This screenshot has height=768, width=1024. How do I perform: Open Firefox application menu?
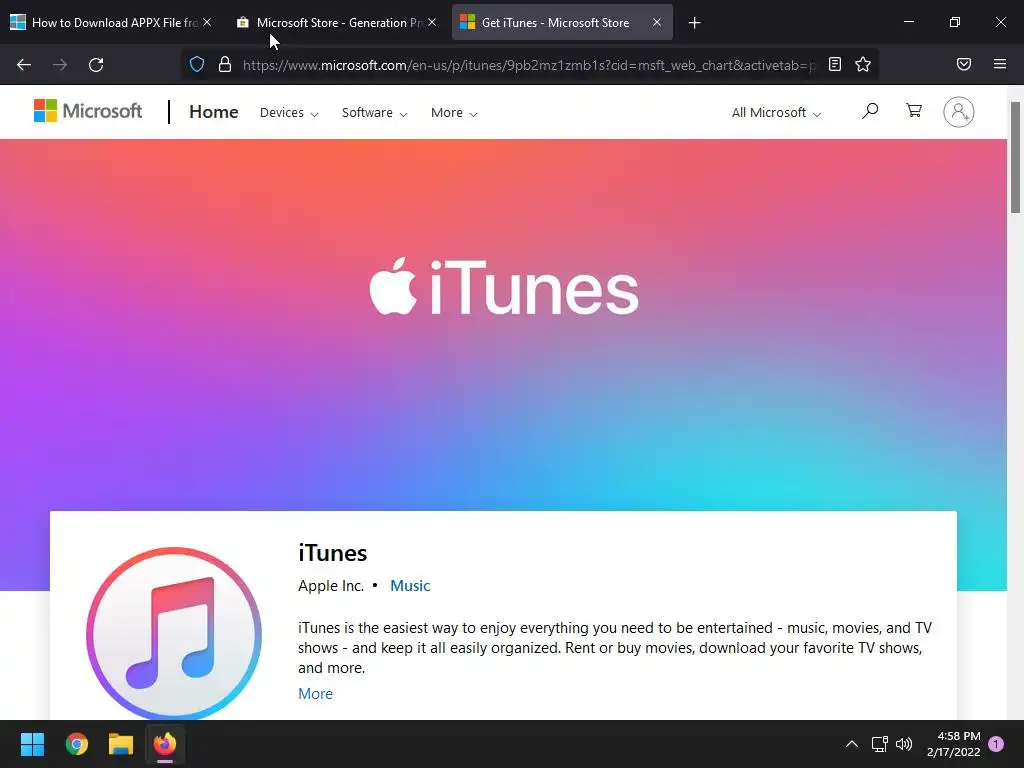[999, 64]
